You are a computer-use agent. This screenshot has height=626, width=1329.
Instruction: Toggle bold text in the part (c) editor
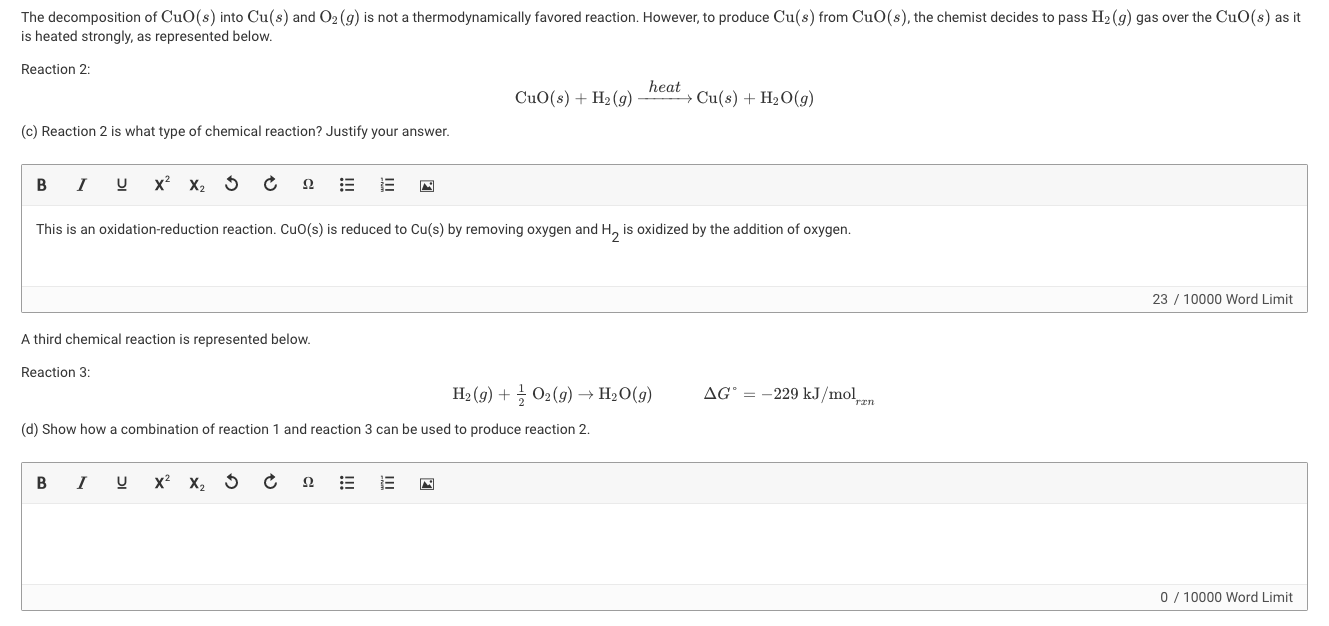pos(41,185)
